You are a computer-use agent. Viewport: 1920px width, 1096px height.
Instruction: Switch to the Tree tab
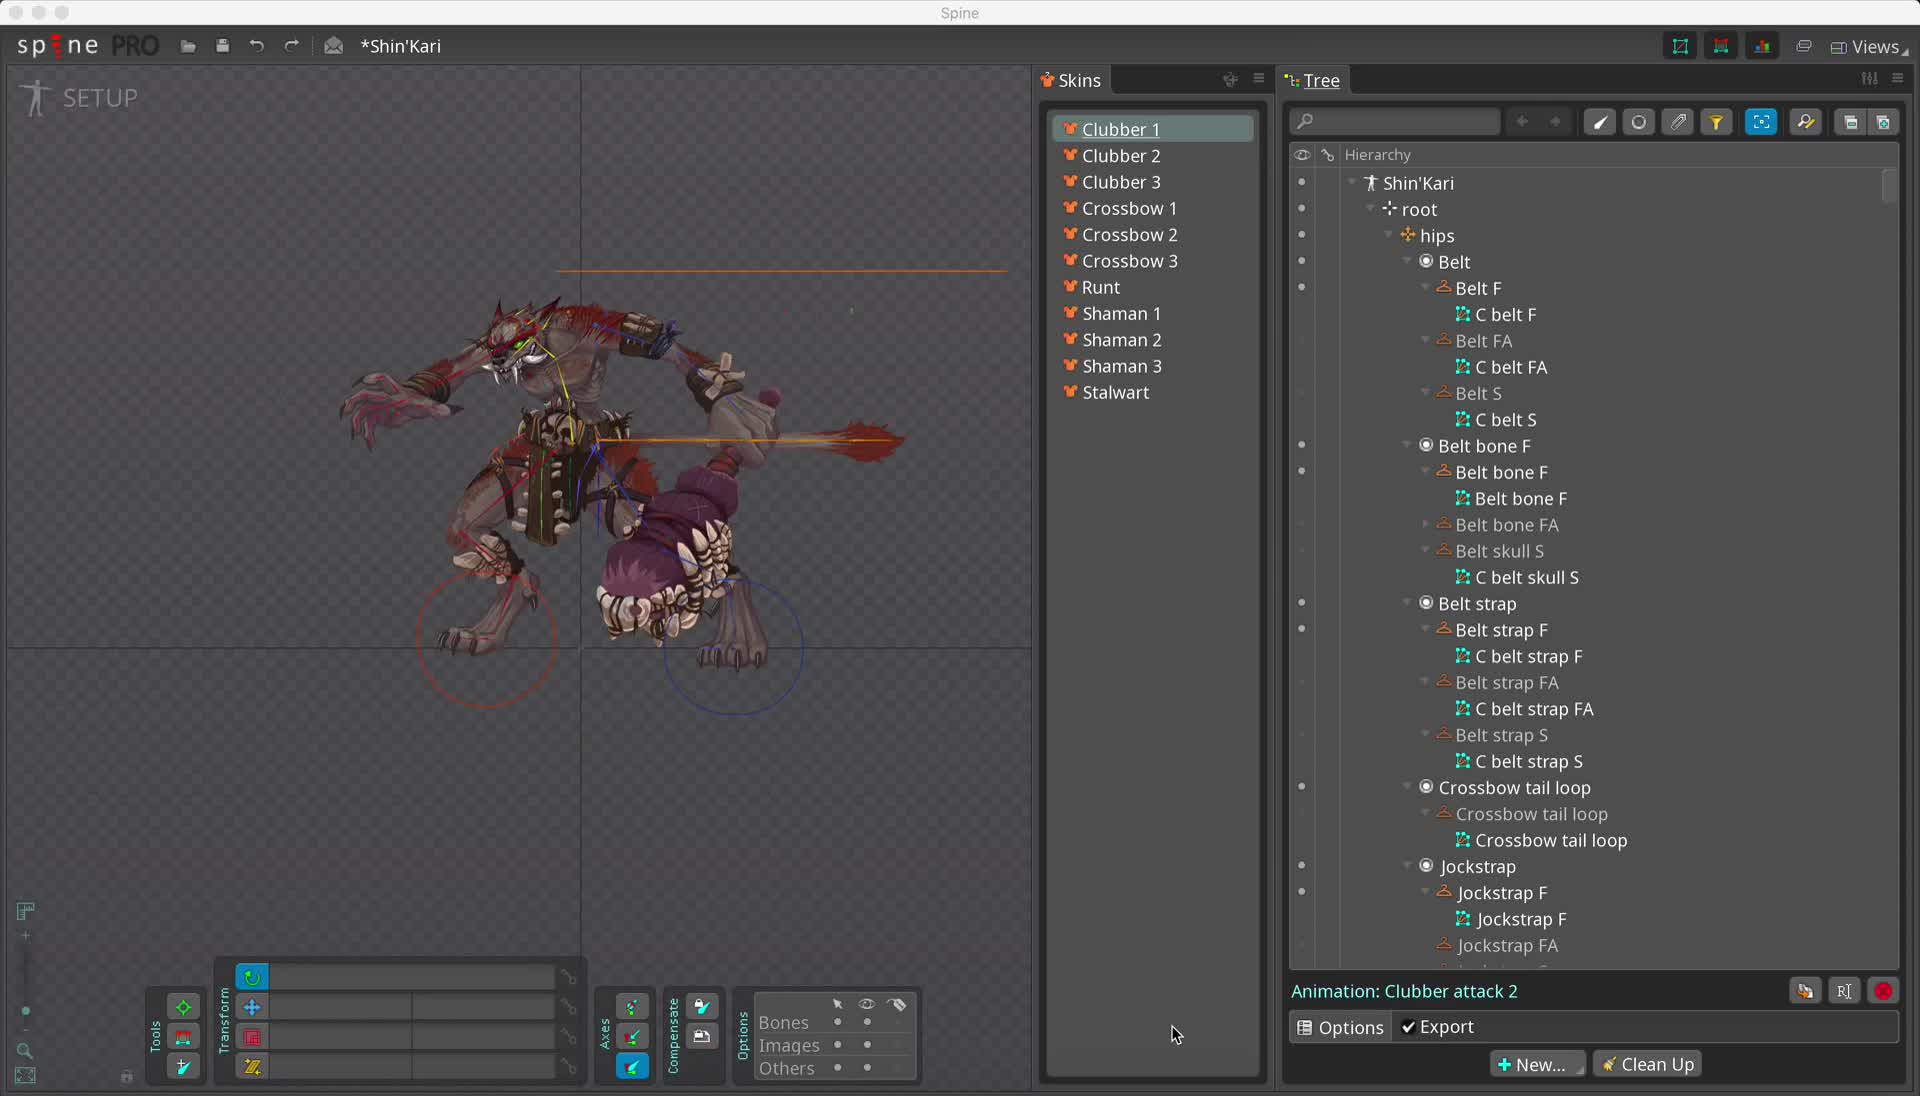(1313, 80)
